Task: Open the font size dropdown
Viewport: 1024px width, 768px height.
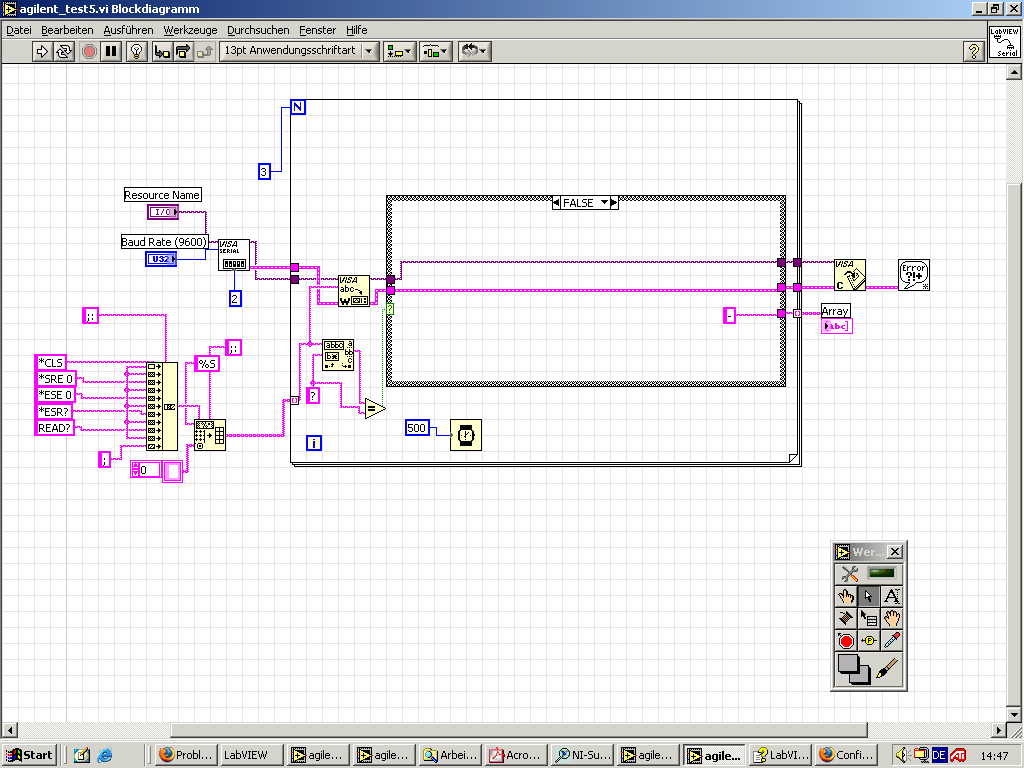Action: pyautogui.click(x=369, y=51)
